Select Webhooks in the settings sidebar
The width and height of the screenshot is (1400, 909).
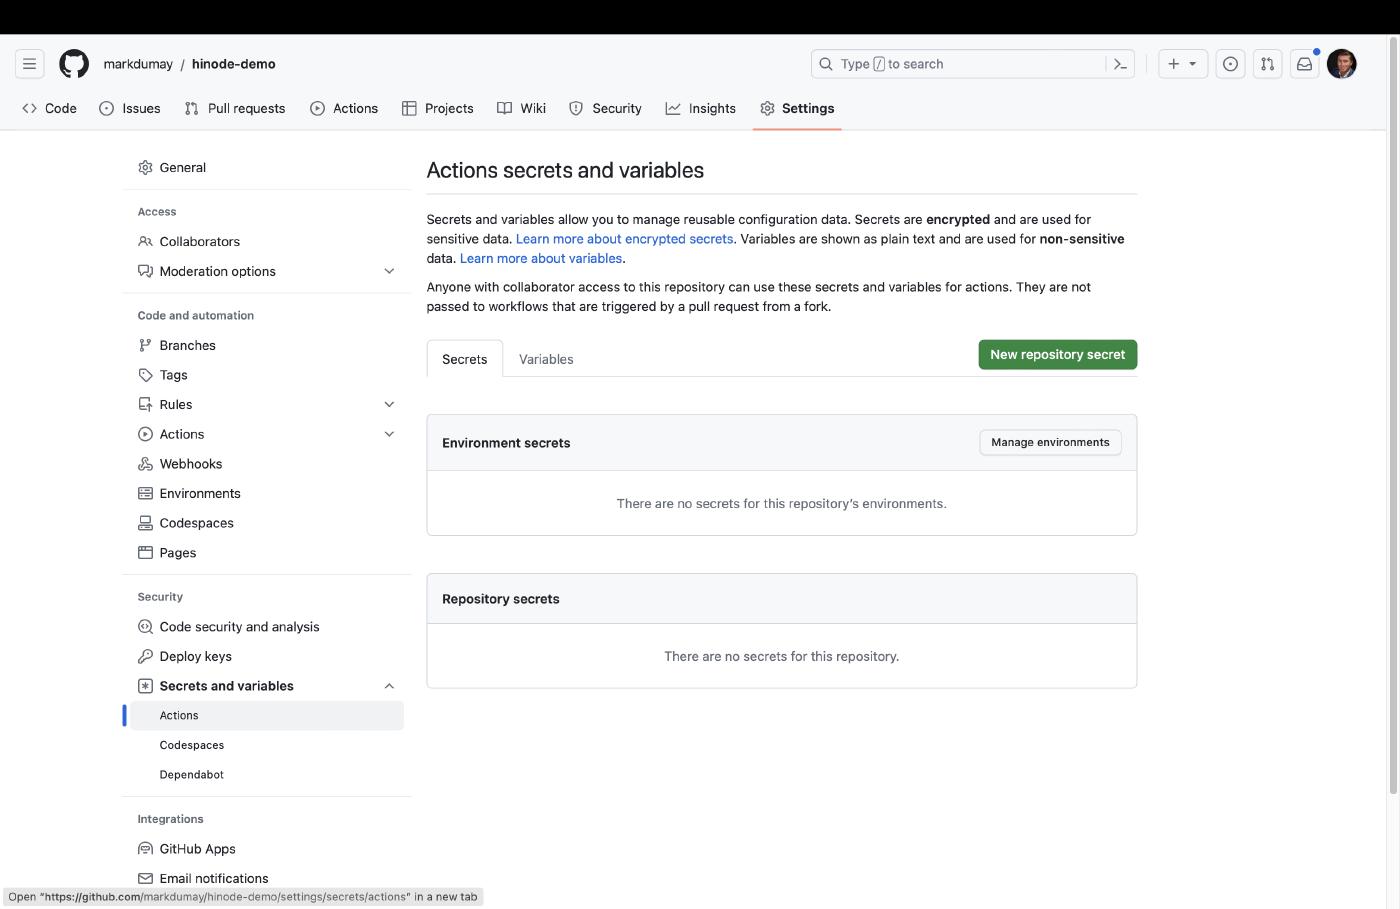[x=190, y=464]
